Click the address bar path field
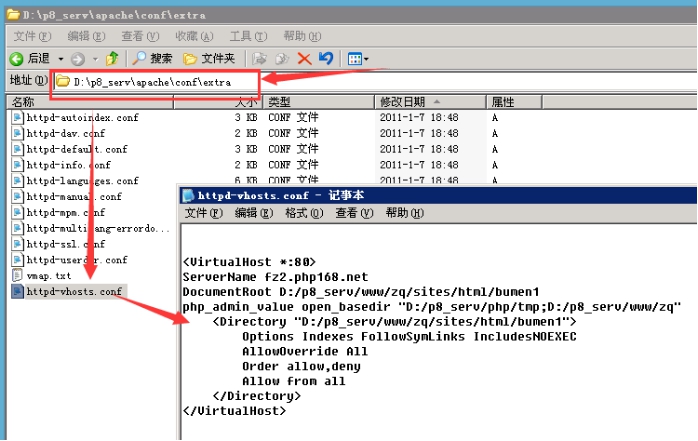The width and height of the screenshot is (698, 441). (160, 81)
